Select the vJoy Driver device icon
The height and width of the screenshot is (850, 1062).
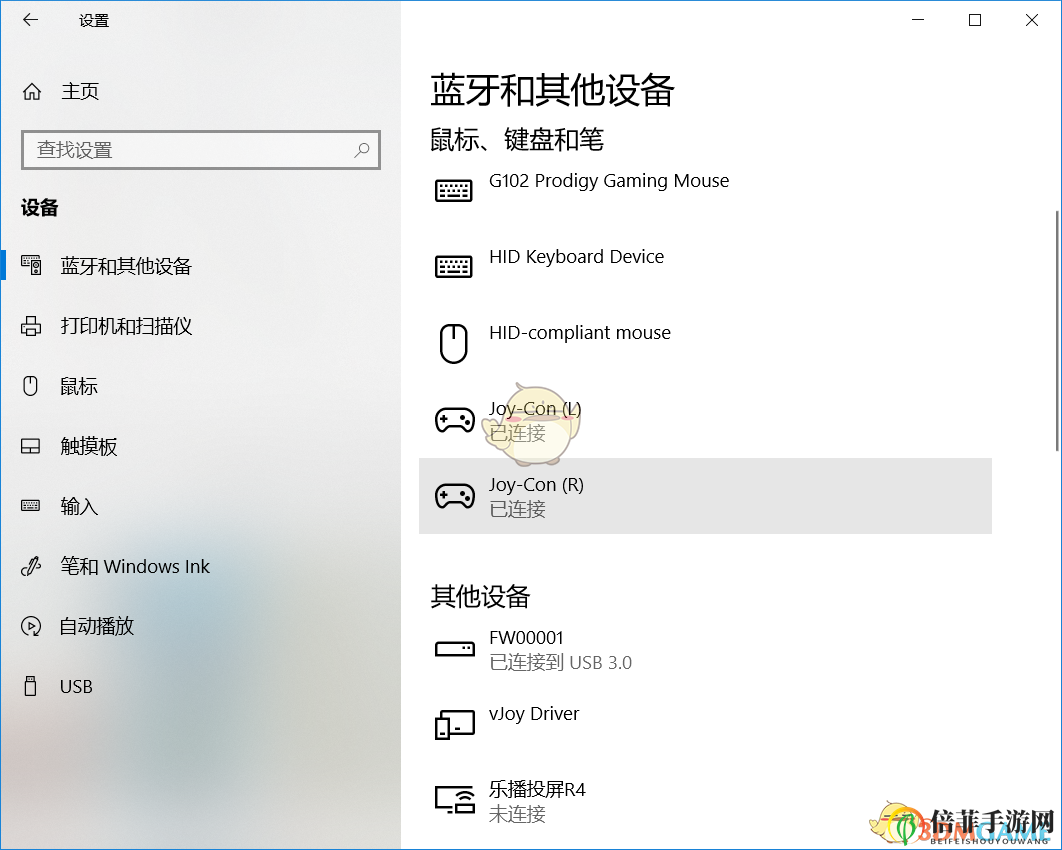click(x=454, y=725)
